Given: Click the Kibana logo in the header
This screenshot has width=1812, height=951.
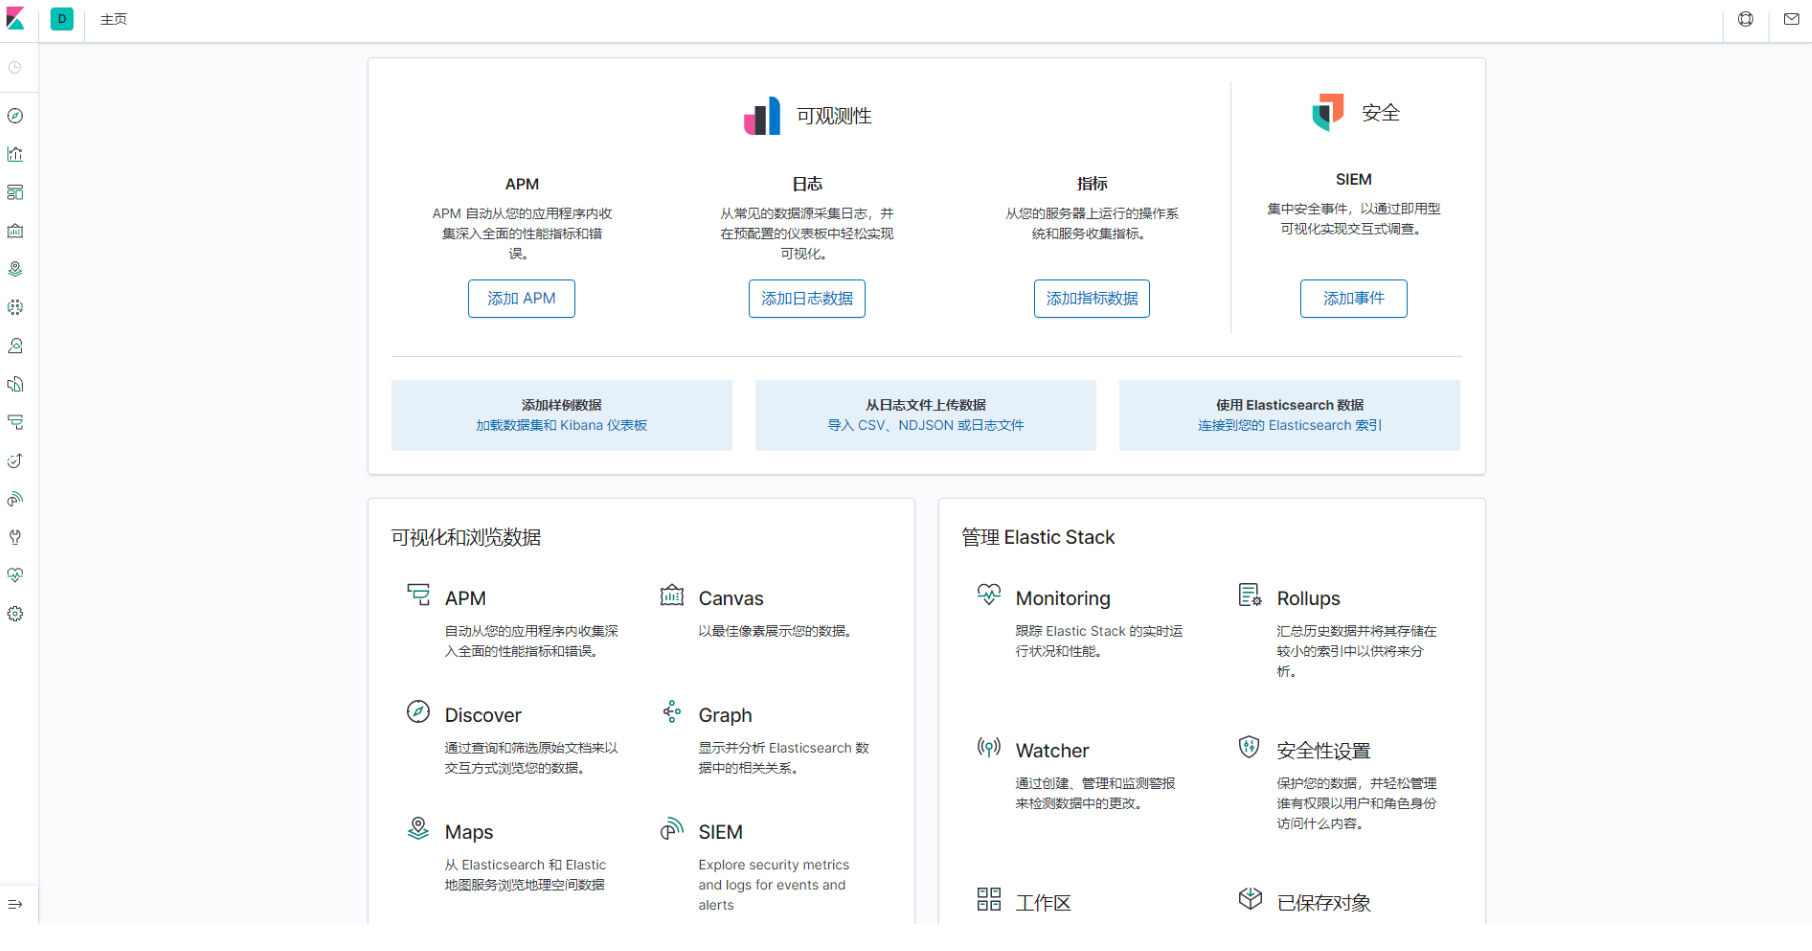Looking at the screenshot, I should pyautogui.click(x=16, y=19).
